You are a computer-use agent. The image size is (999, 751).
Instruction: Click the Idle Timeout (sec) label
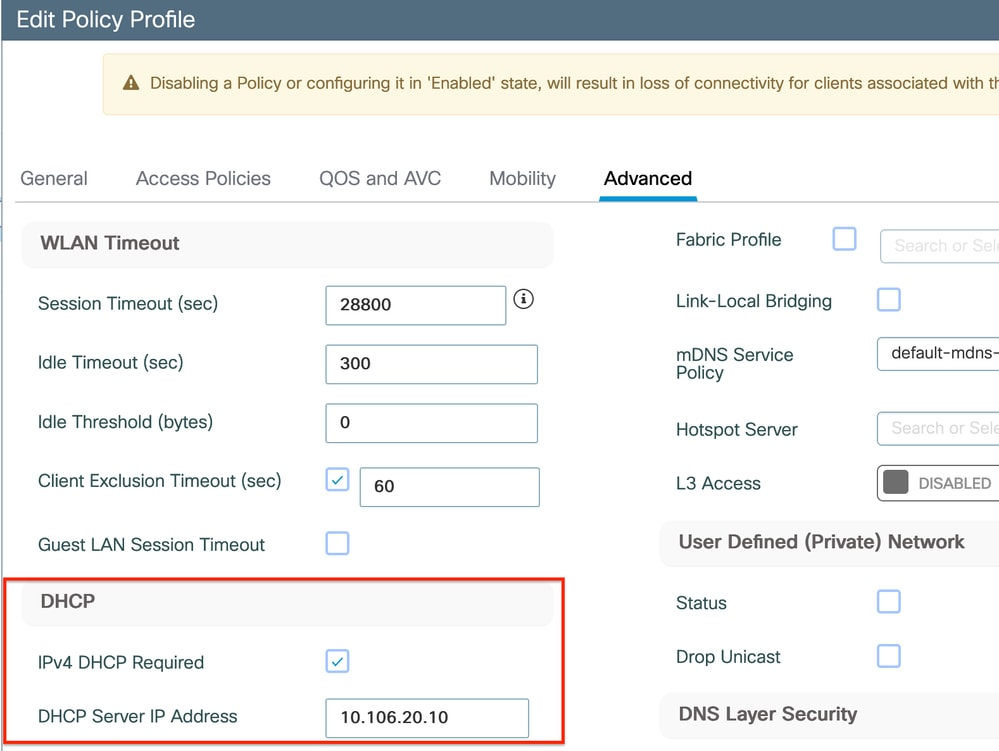pyautogui.click(x=111, y=362)
